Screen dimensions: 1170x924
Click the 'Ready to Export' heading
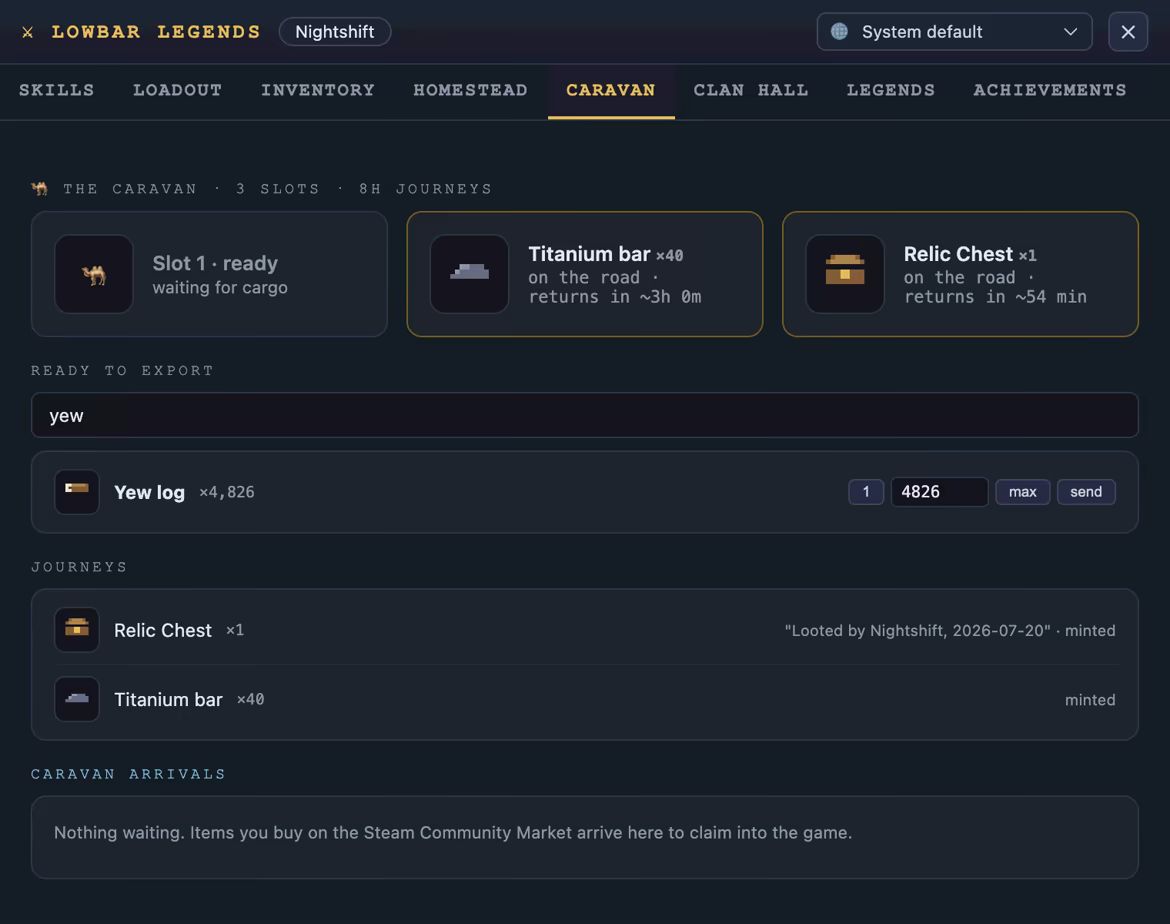(x=122, y=370)
